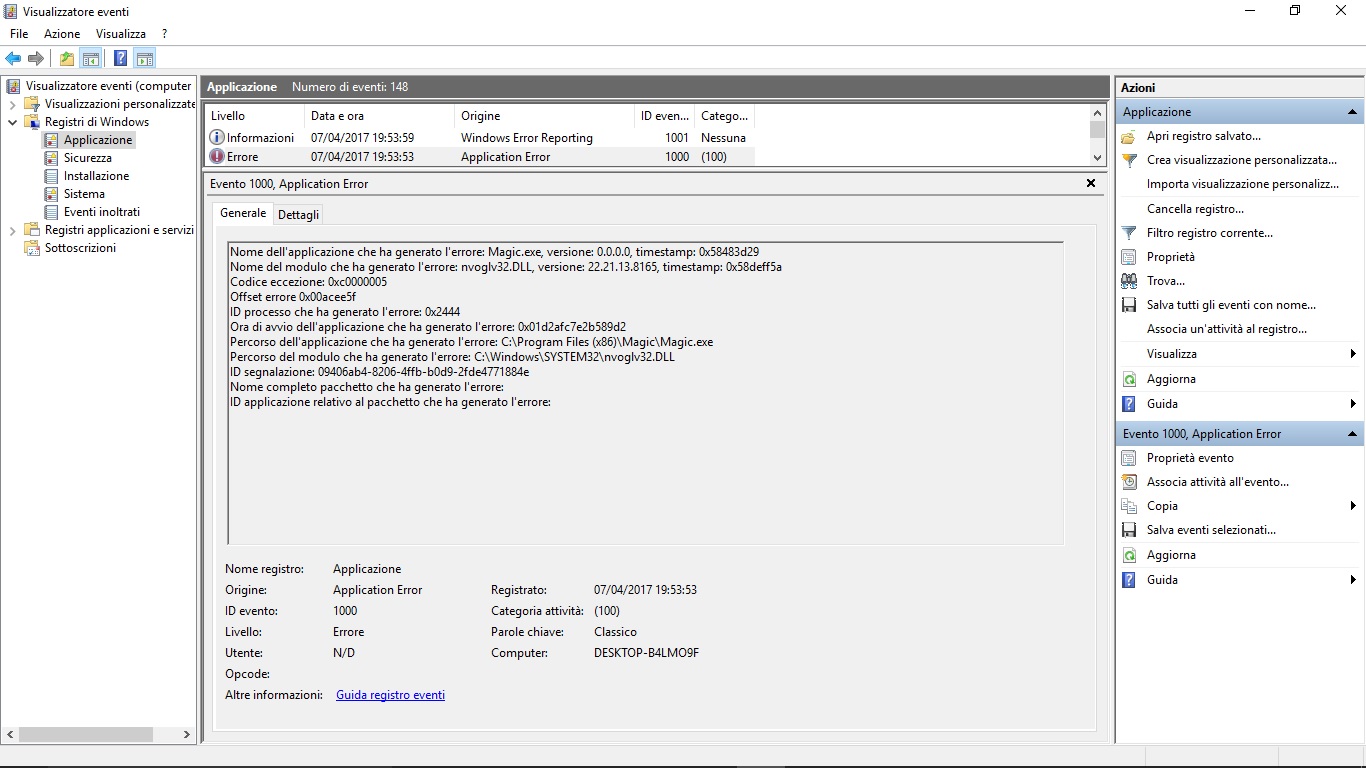The width and height of the screenshot is (1366, 768).
Task: Toggle the action pane toolbar icon
Action: click(145, 58)
